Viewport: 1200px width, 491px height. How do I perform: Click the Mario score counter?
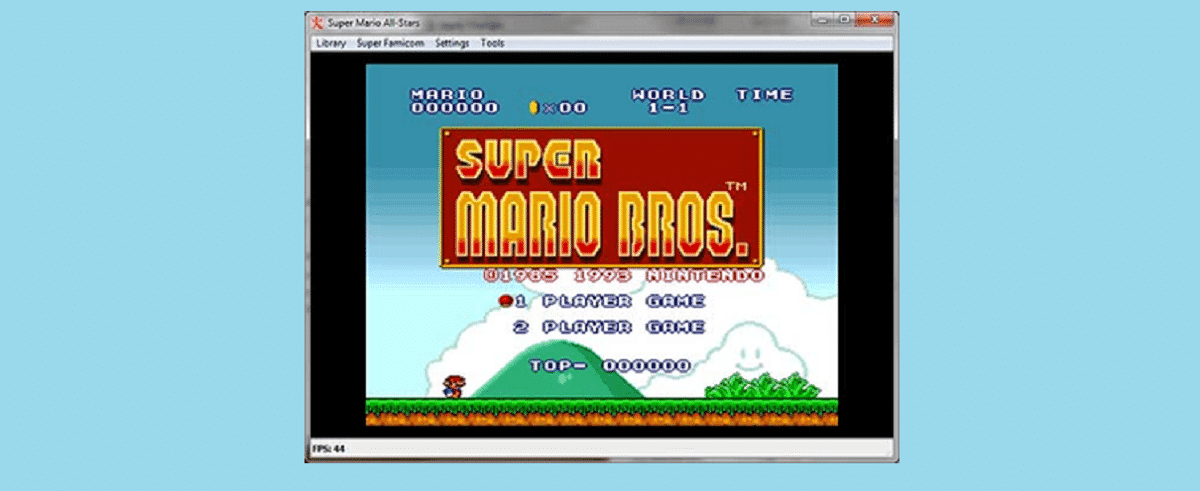(454, 101)
